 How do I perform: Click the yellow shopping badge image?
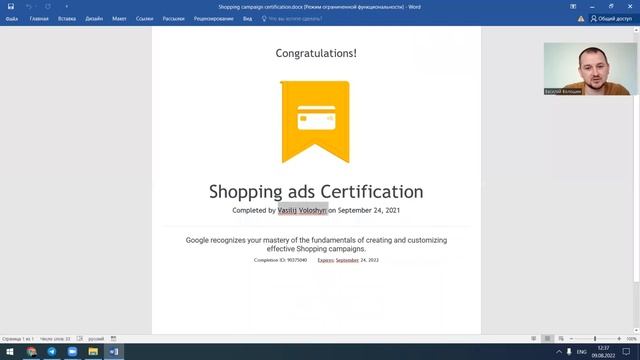pyautogui.click(x=315, y=122)
